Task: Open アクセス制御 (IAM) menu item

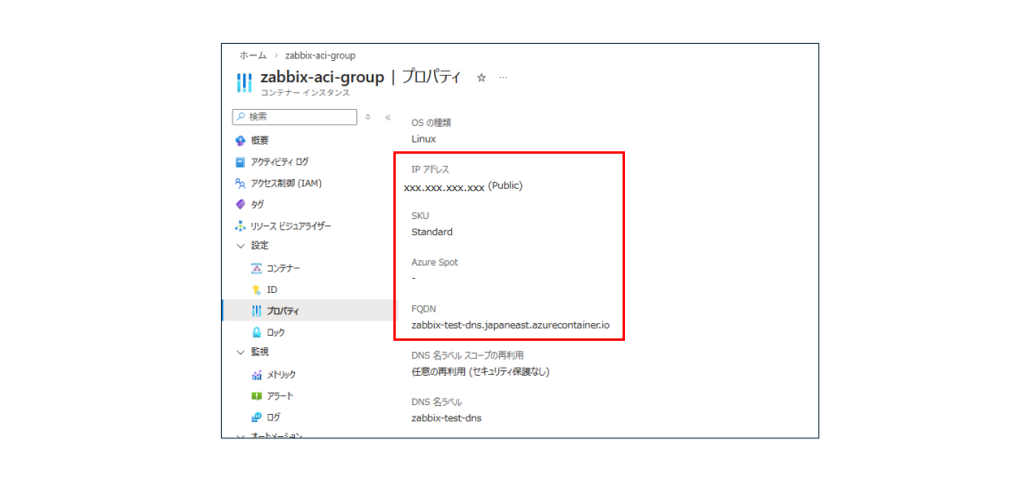Action: tap(286, 184)
